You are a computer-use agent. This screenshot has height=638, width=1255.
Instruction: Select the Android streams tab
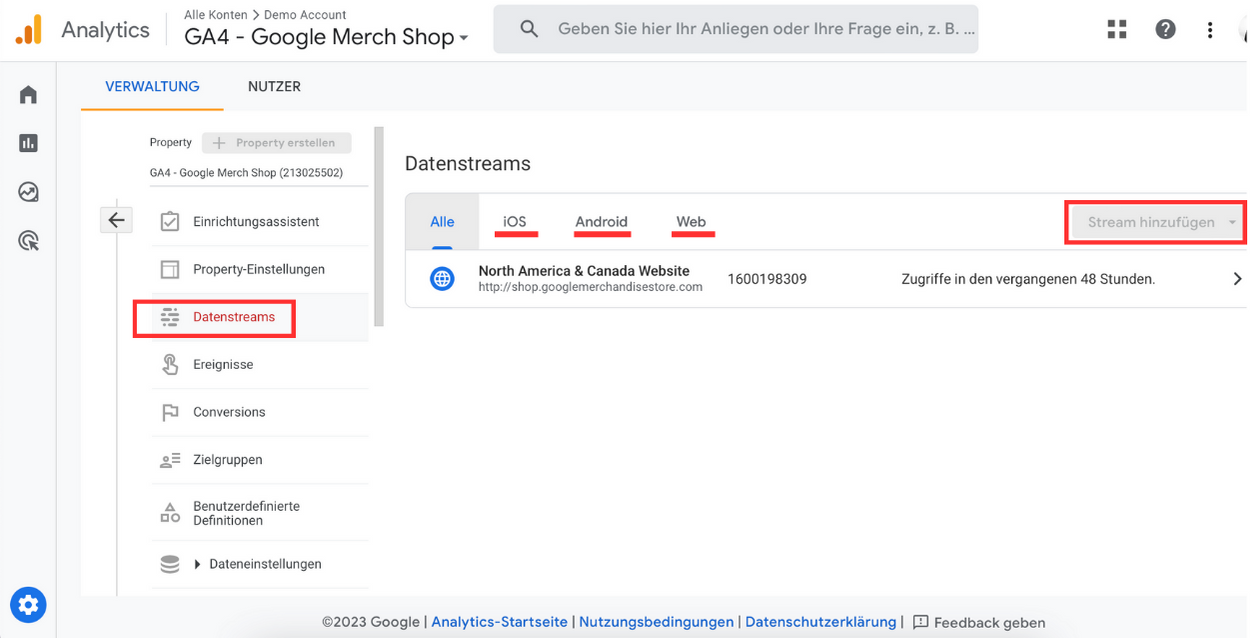[x=601, y=222]
